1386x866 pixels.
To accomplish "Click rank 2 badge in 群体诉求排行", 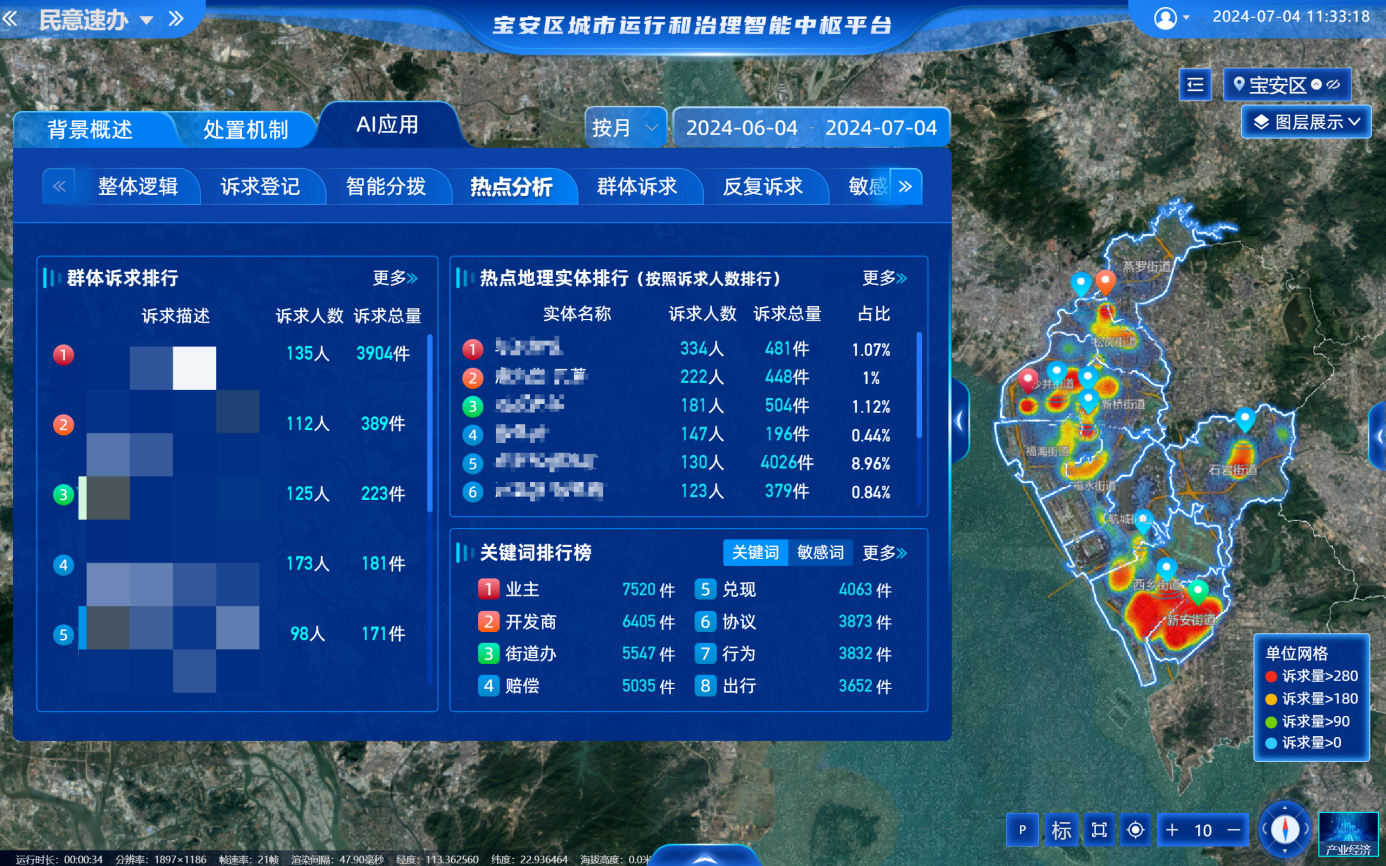I will (x=64, y=424).
